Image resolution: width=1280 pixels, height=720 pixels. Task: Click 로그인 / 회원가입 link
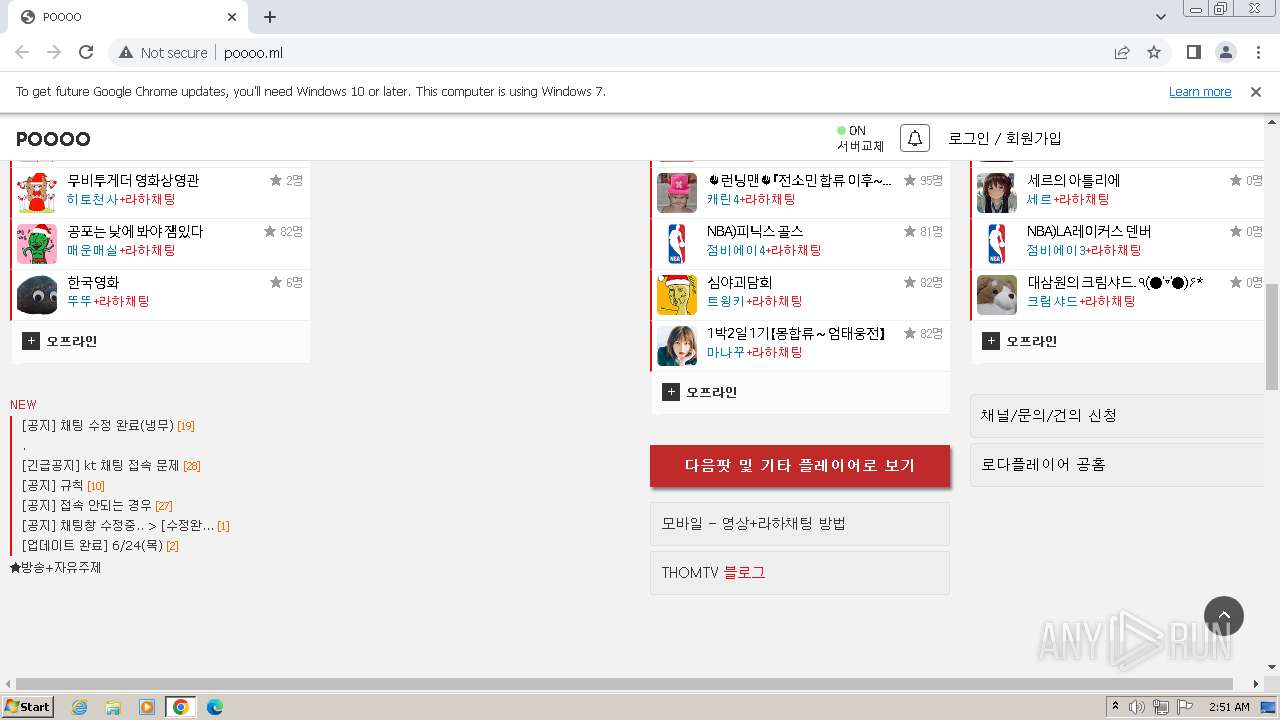(x=1005, y=138)
